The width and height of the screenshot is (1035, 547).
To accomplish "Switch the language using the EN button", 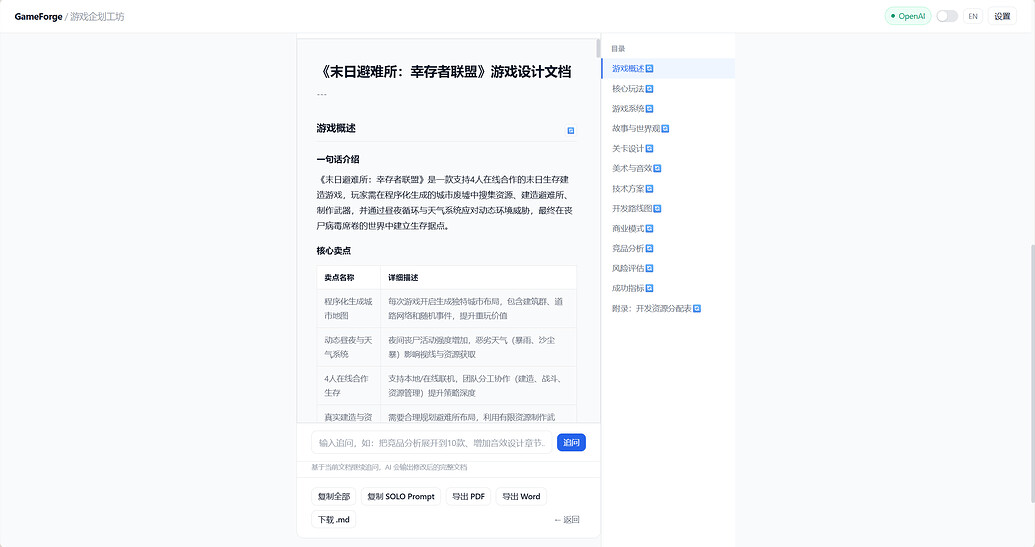I will (x=972, y=16).
